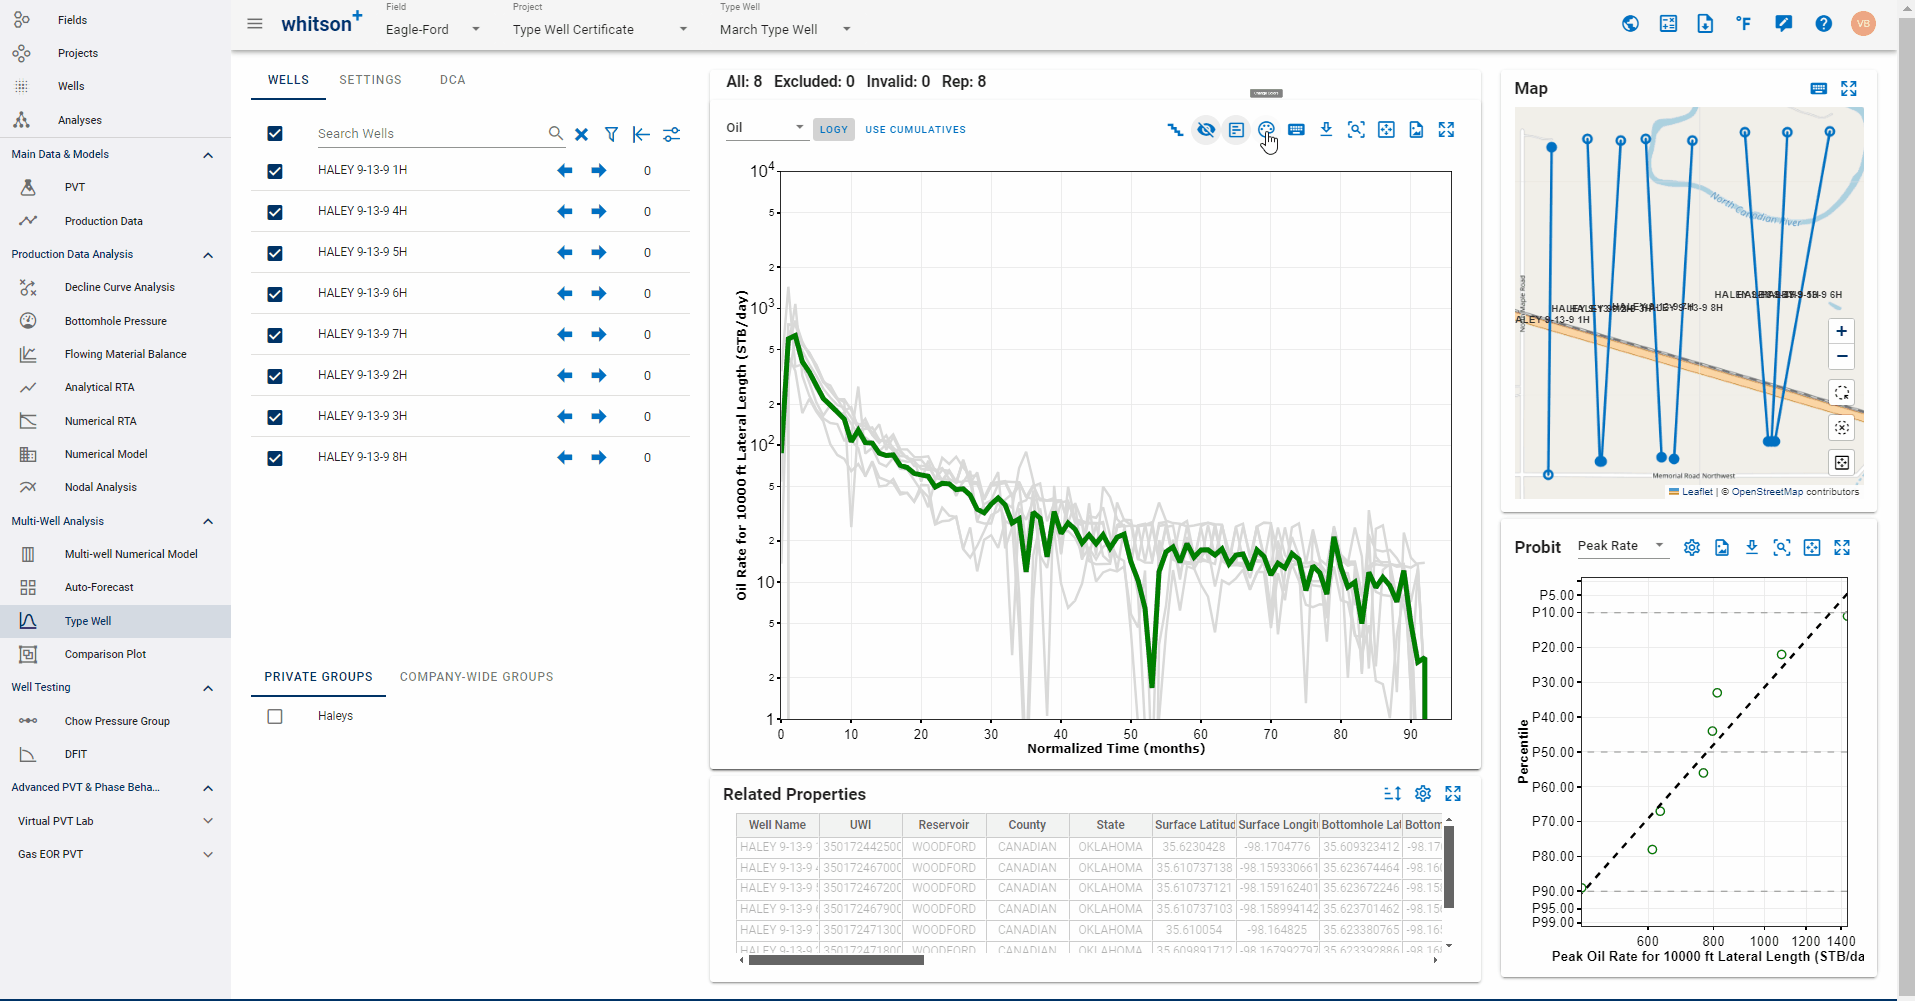Open the Leaflet link on the map
Viewport: 1915px width, 1001px height.
pyautogui.click(x=1697, y=492)
